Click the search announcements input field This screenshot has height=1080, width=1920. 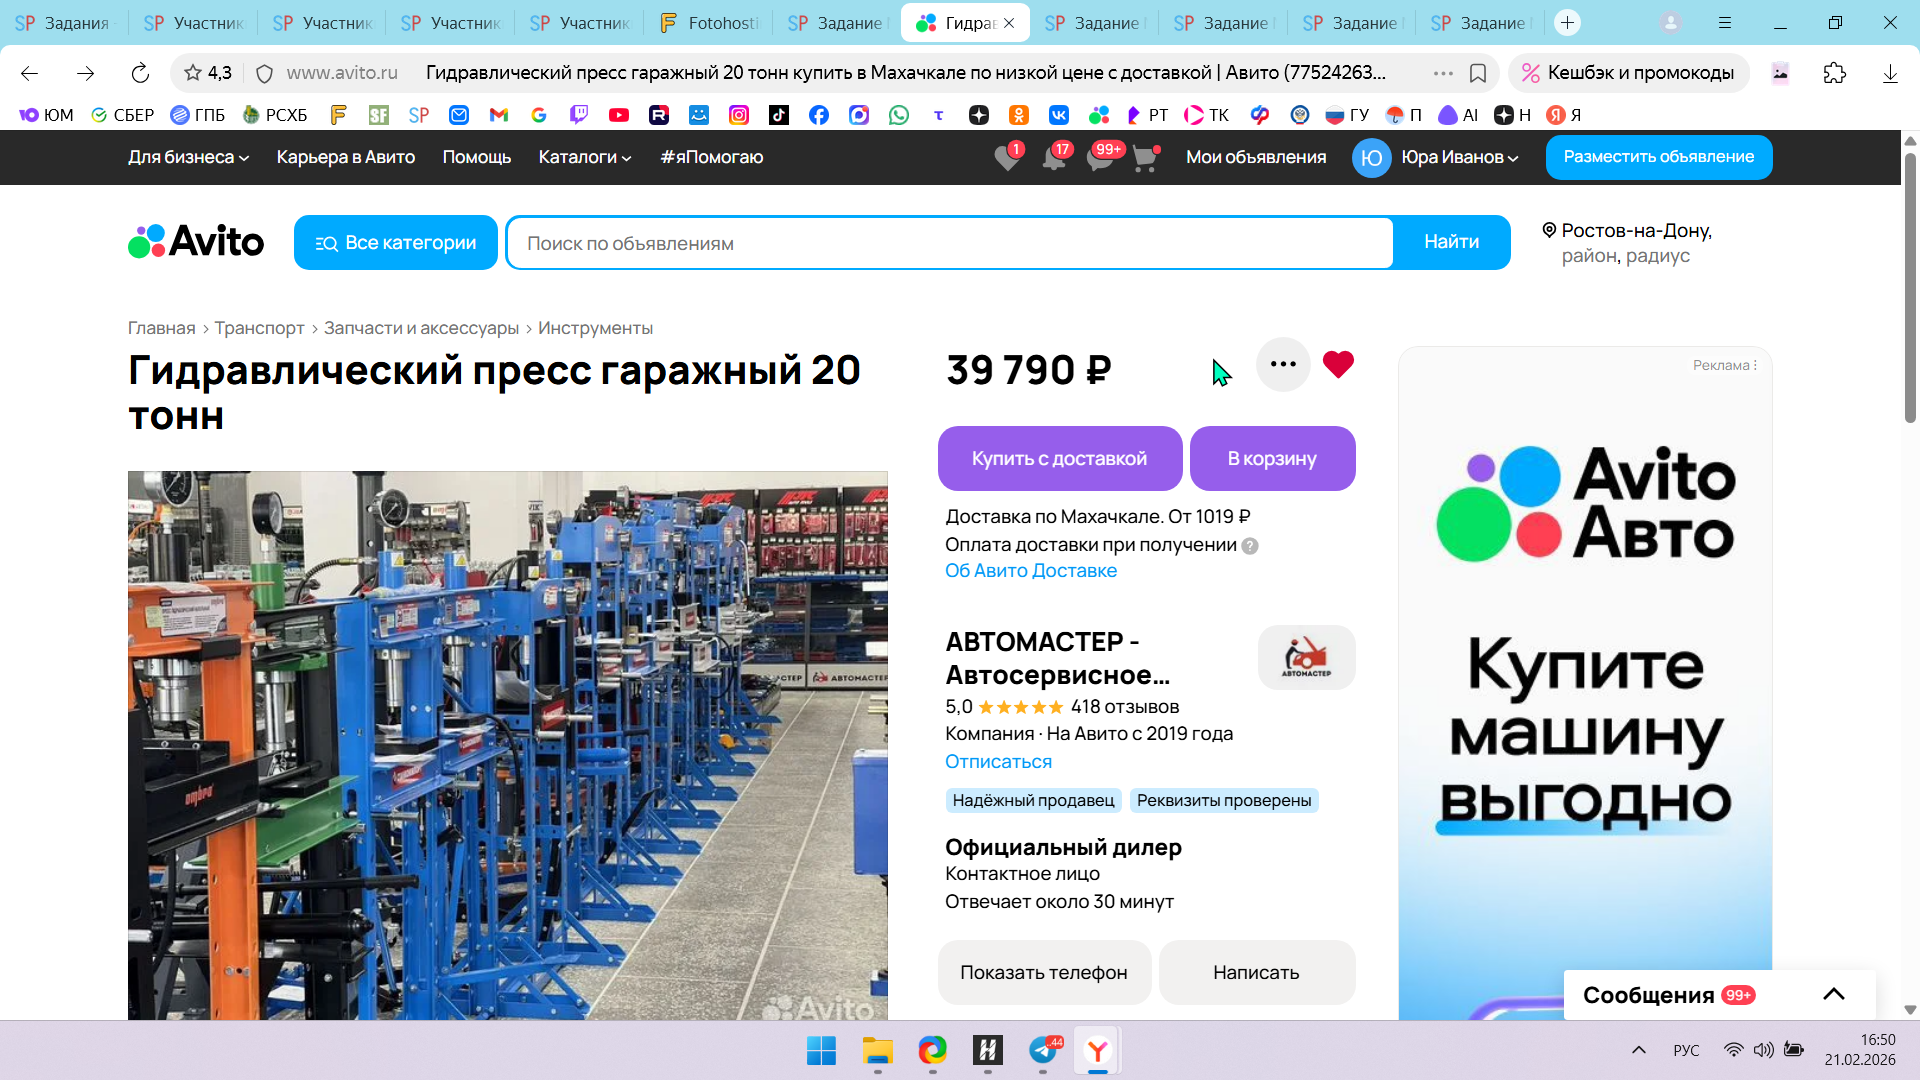coord(950,243)
